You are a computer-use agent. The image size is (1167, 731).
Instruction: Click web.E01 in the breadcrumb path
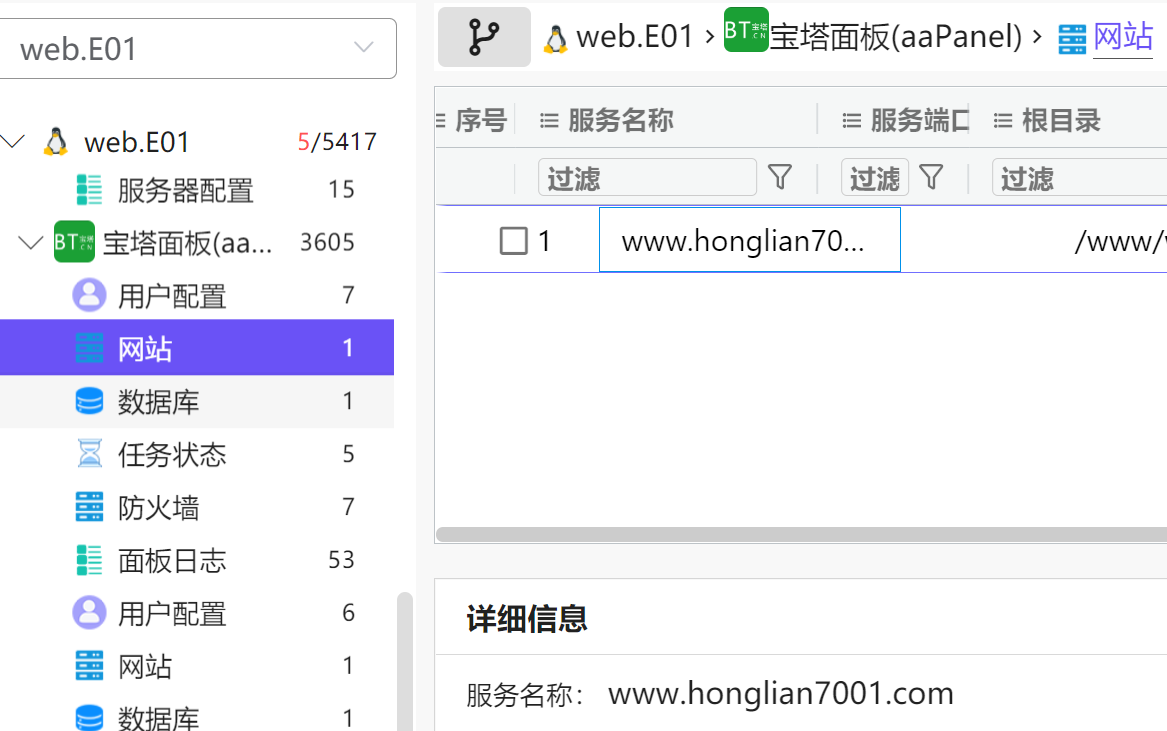tap(634, 37)
